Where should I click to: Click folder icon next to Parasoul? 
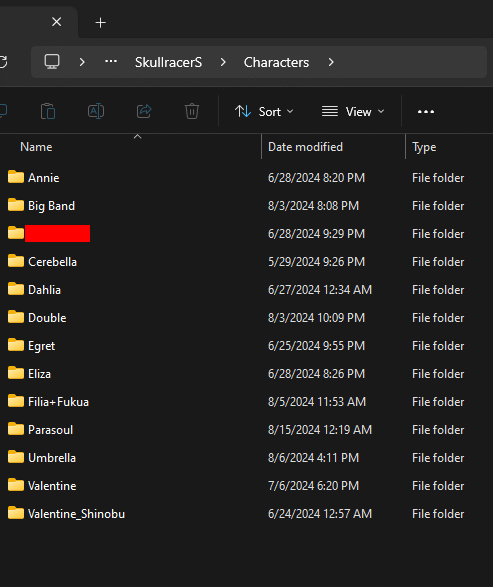coord(16,429)
